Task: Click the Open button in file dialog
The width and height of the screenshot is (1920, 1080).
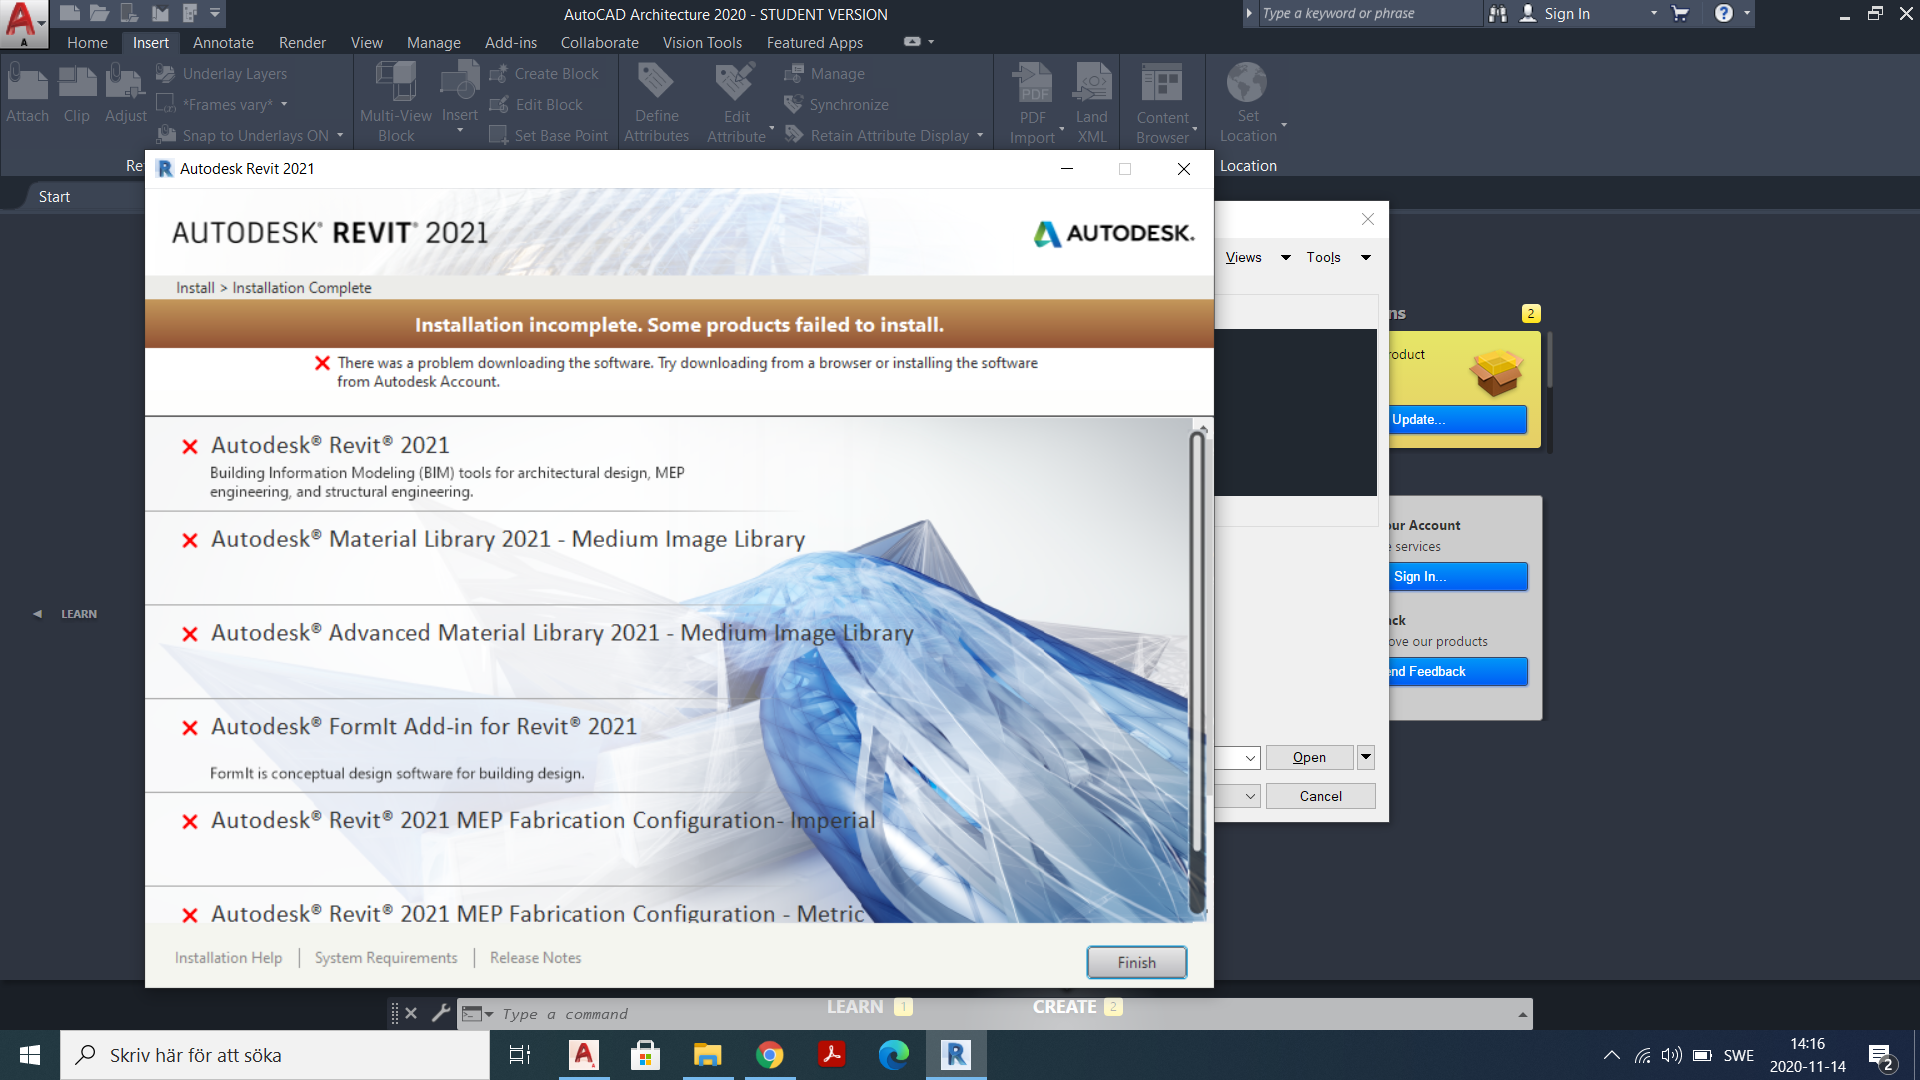Action: 1309,757
